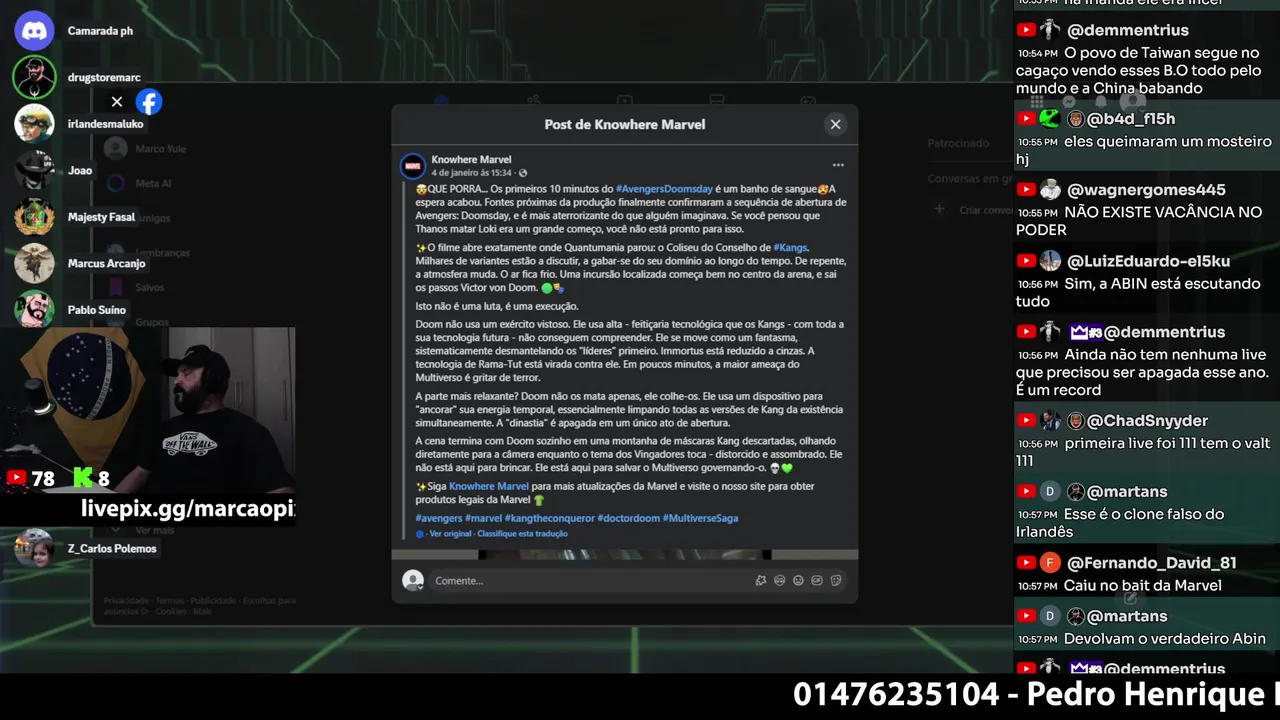This screenshot has width=1280, height=720.
Task: Open the #MultiverseSaga hashtag
Action: point(701,518)
